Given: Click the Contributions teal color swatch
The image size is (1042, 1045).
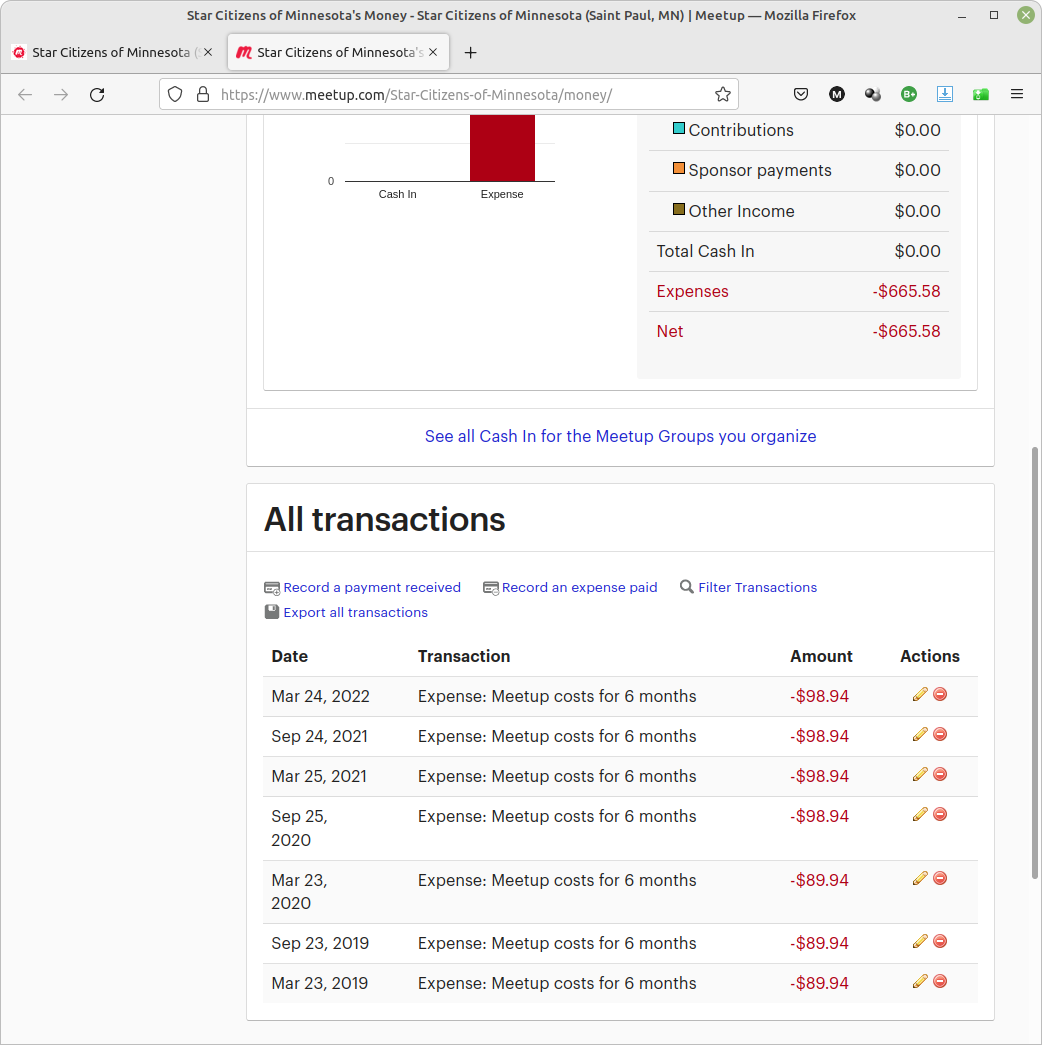Looking at the screenshot, I should point(679,128).
